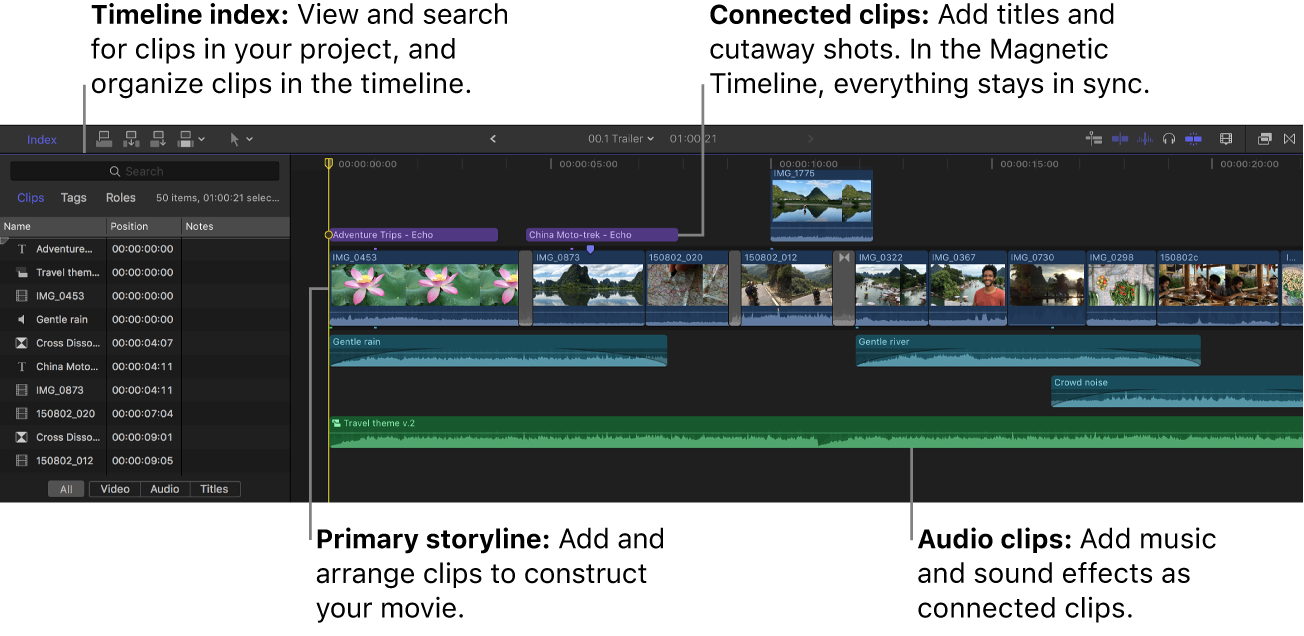Open the Clip Appearance settings icon
This screenshot has width=1304, height=636.
pyautogui.click(x=1226, y=139)
